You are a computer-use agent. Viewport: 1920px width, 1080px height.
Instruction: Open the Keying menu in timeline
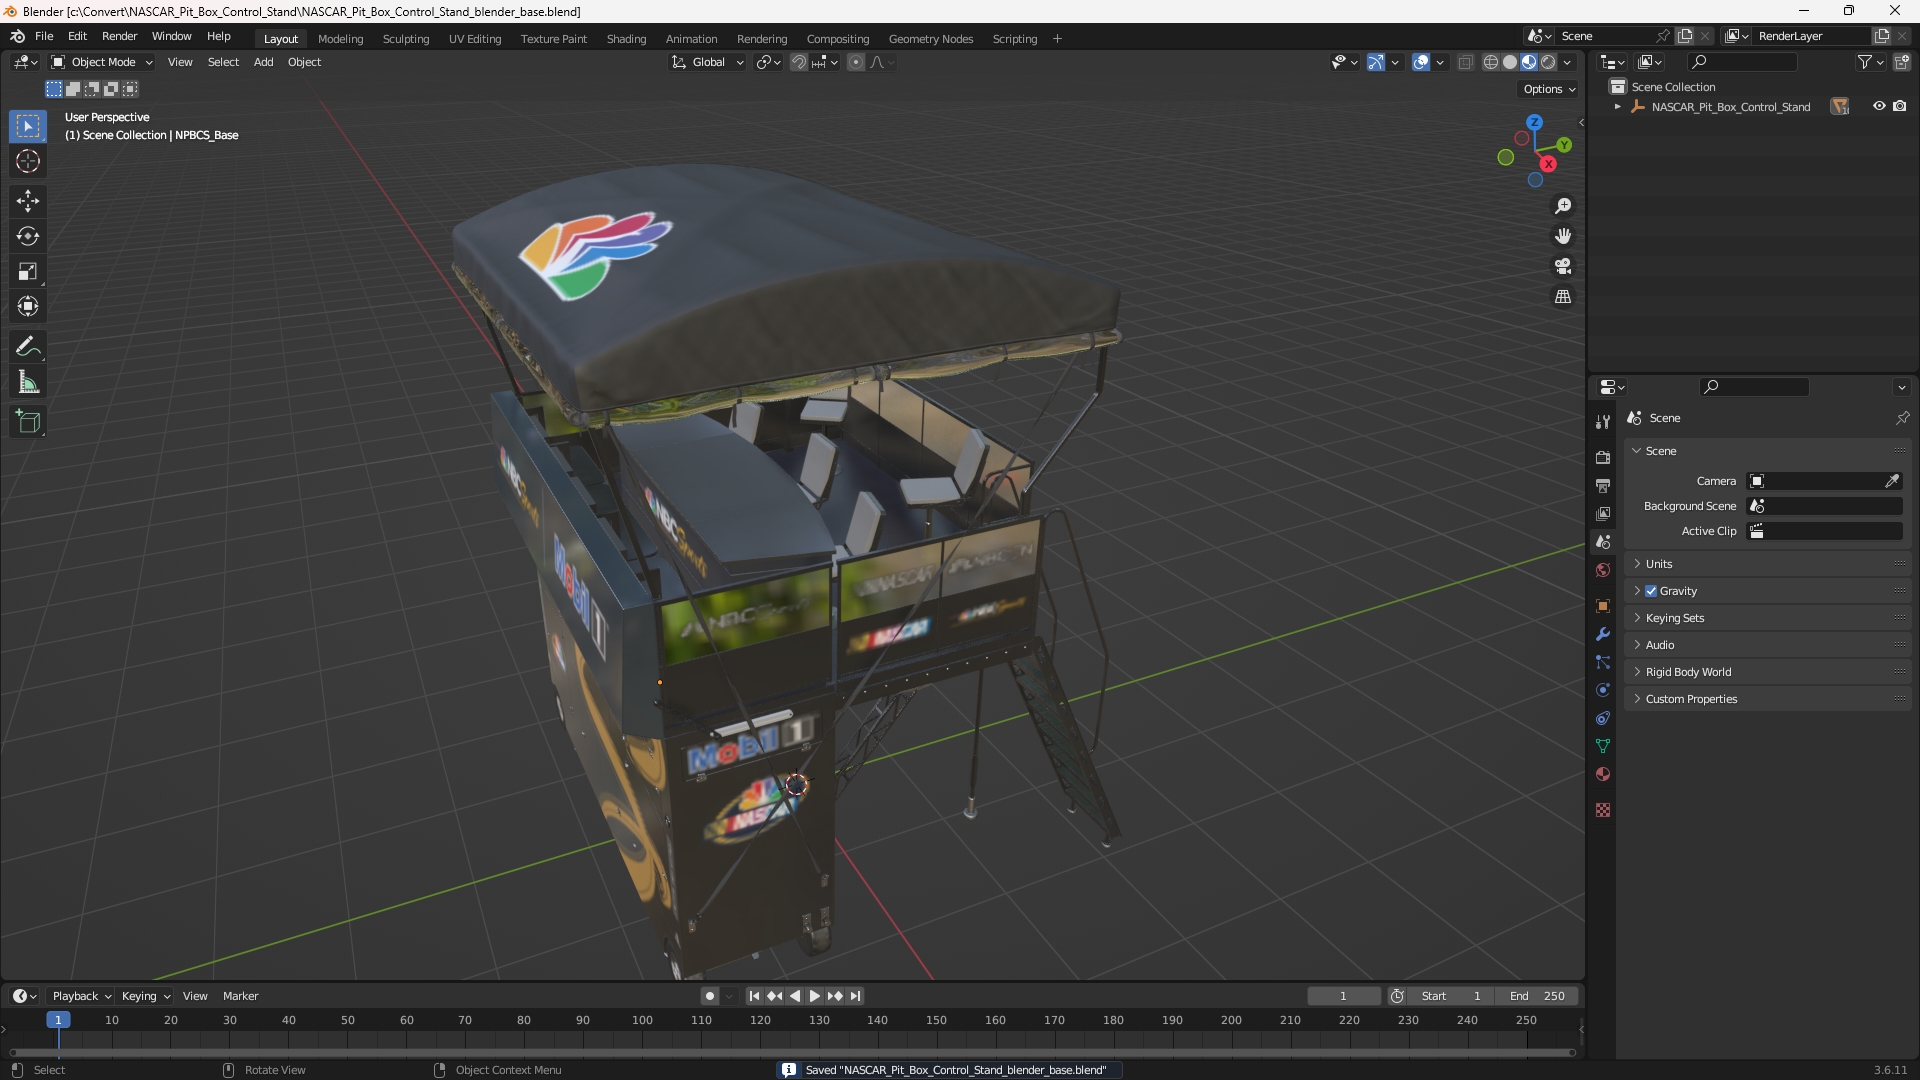click(x=146, y=996)
